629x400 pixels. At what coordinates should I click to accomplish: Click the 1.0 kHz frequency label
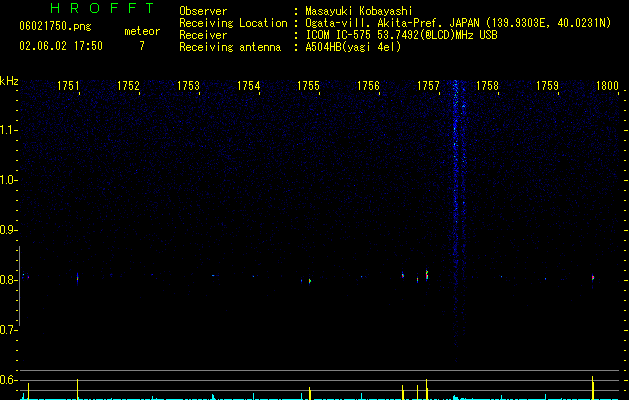[x=8, y=180]
